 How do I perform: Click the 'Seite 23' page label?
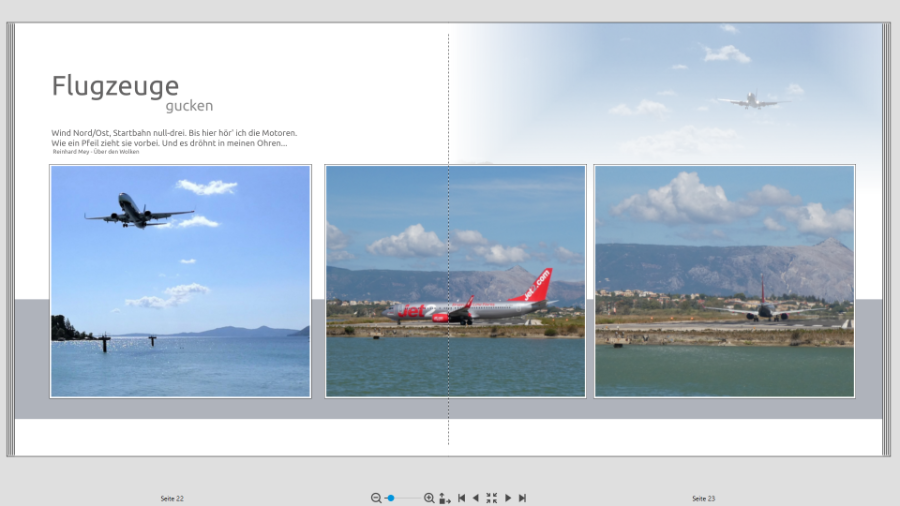tap(703, 498)
